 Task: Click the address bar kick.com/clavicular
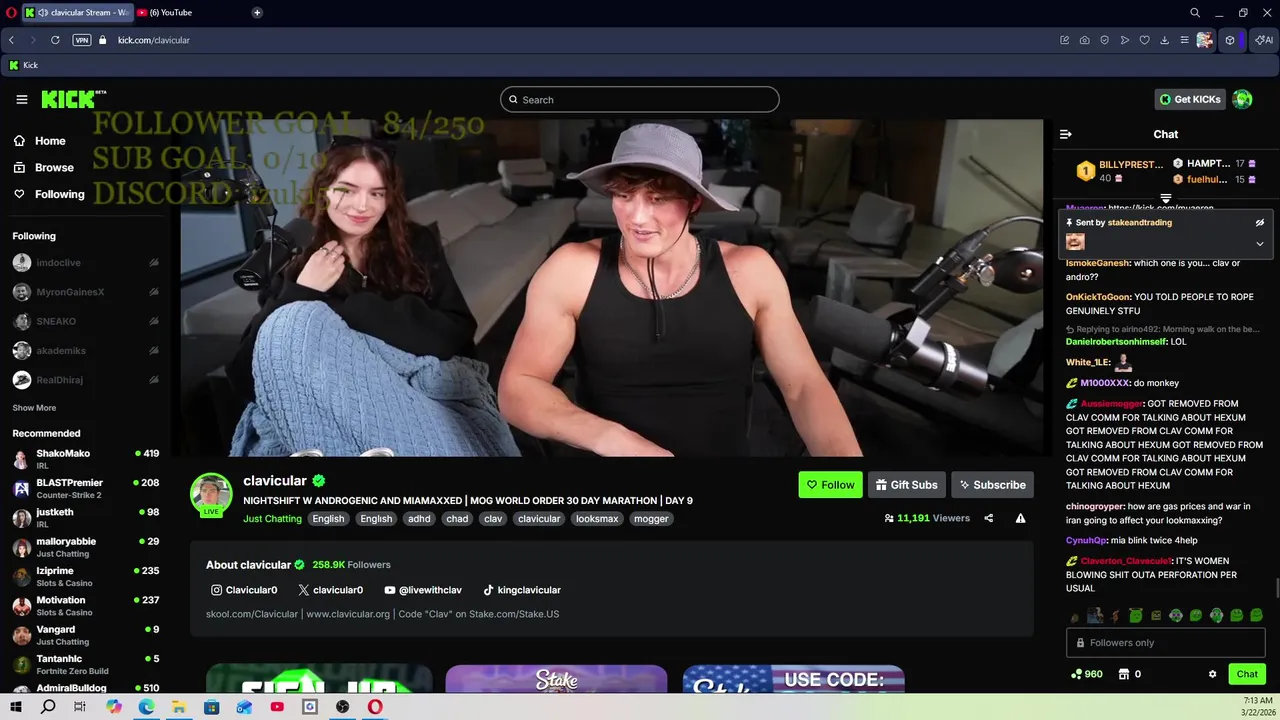154,40
